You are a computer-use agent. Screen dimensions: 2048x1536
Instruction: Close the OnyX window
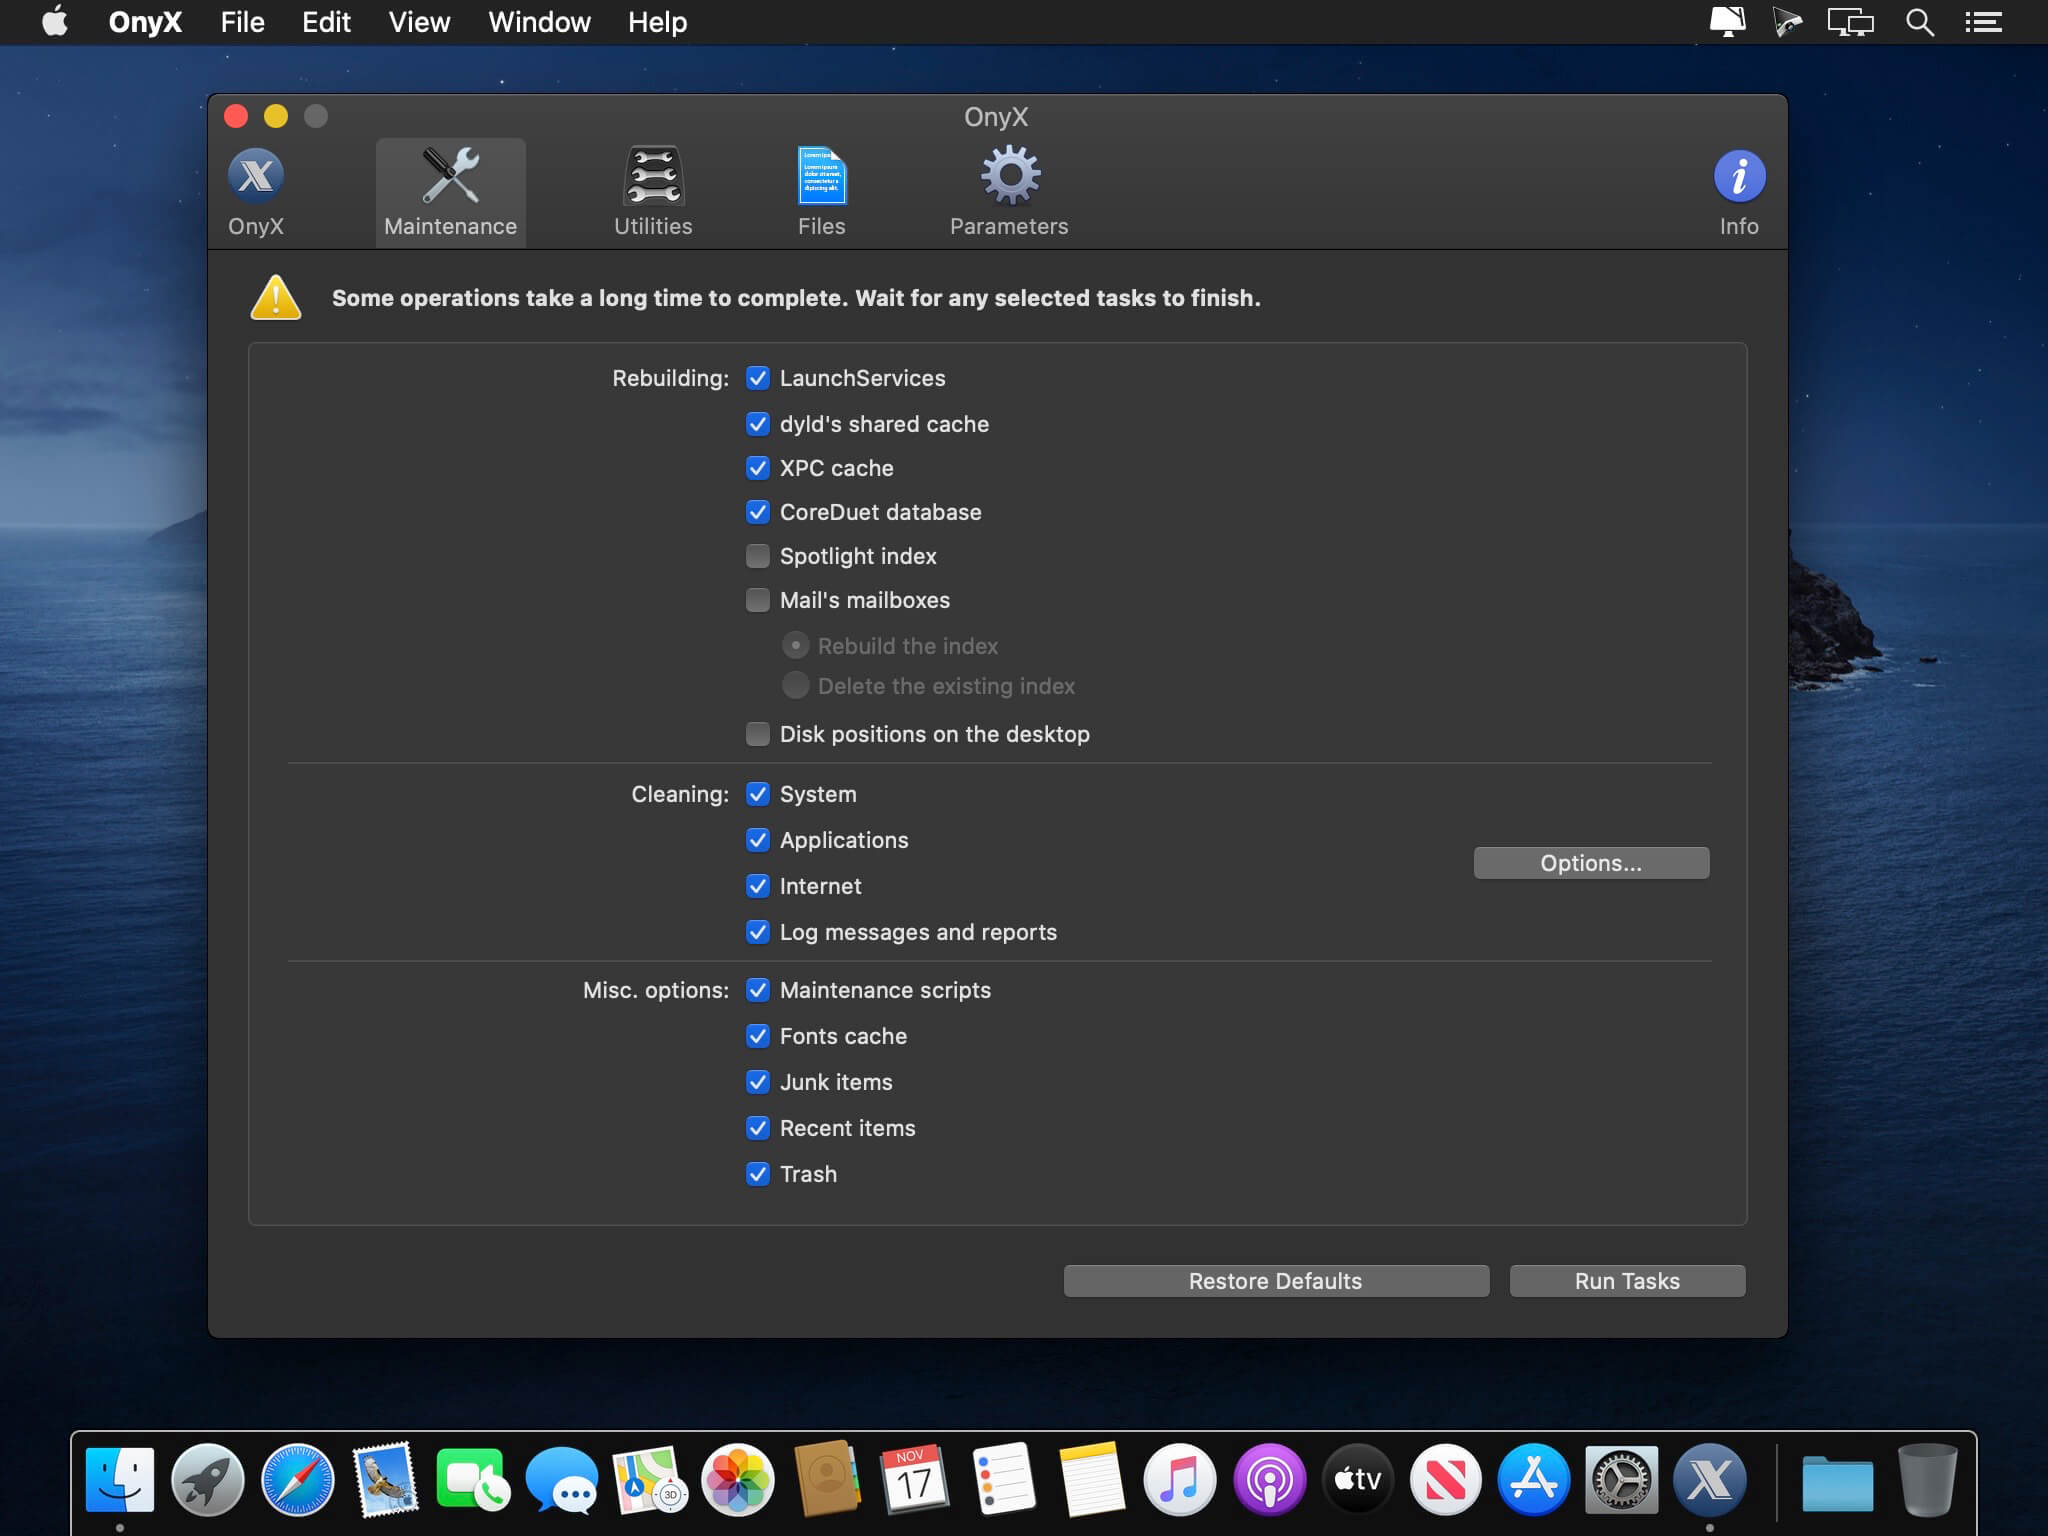[x=236, y=116]
